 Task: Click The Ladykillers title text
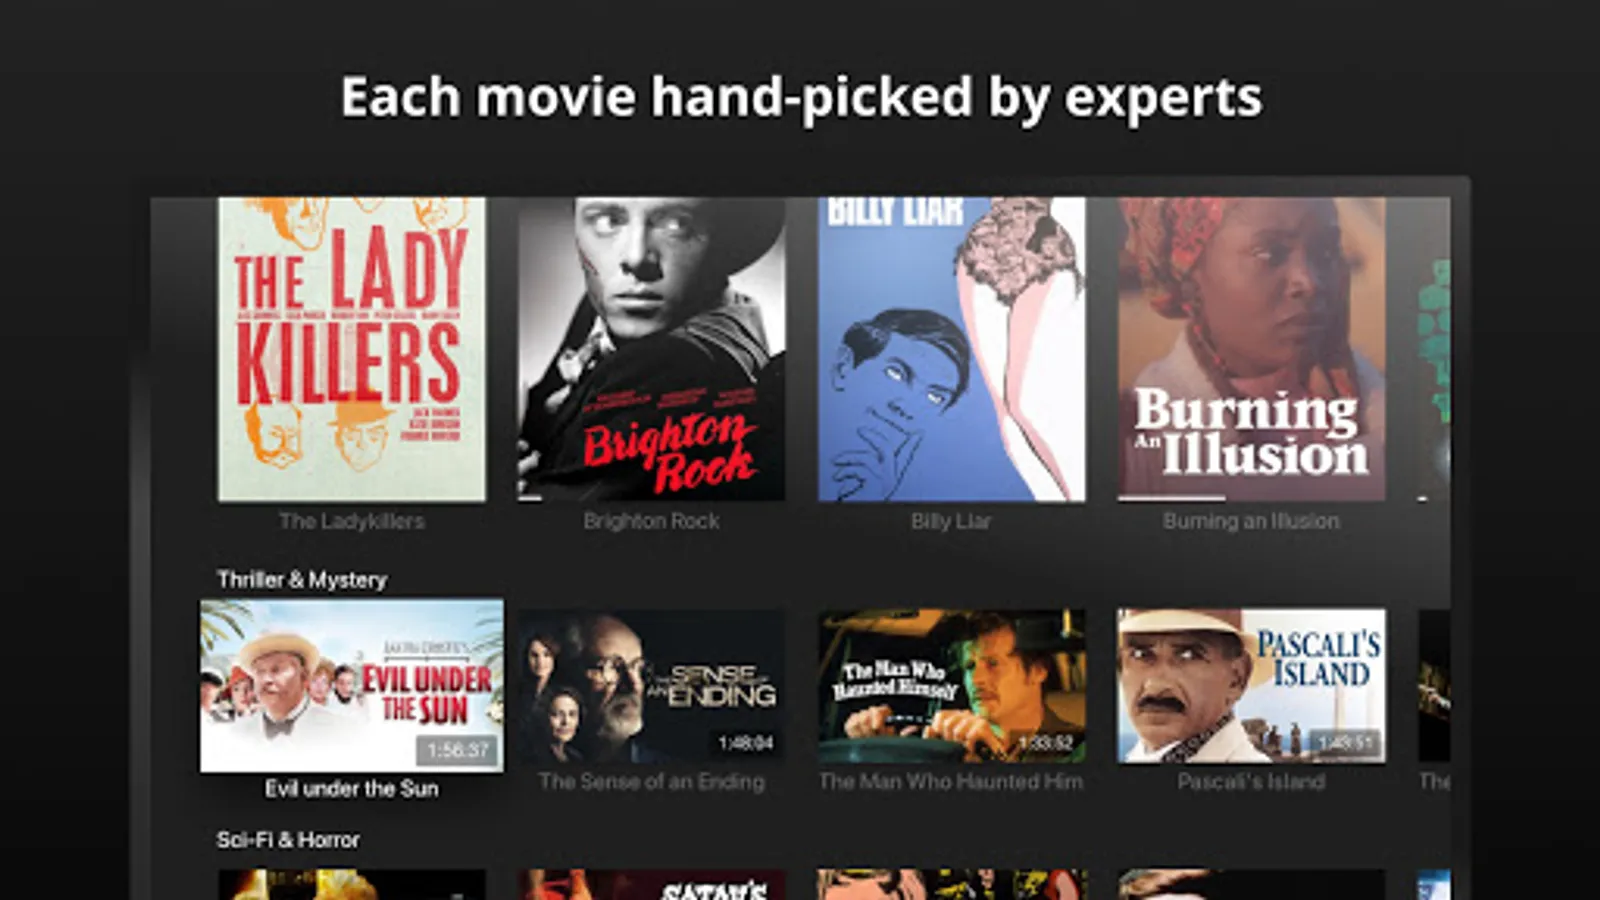pos(352,521)
